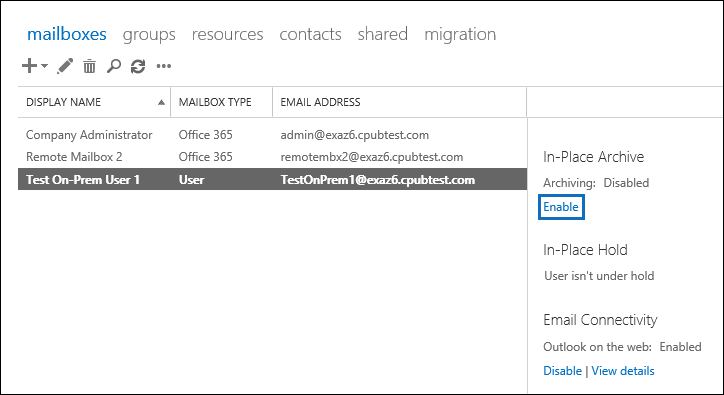
Task: Switch to the mailboxes tab
Action: coord(67,34)
